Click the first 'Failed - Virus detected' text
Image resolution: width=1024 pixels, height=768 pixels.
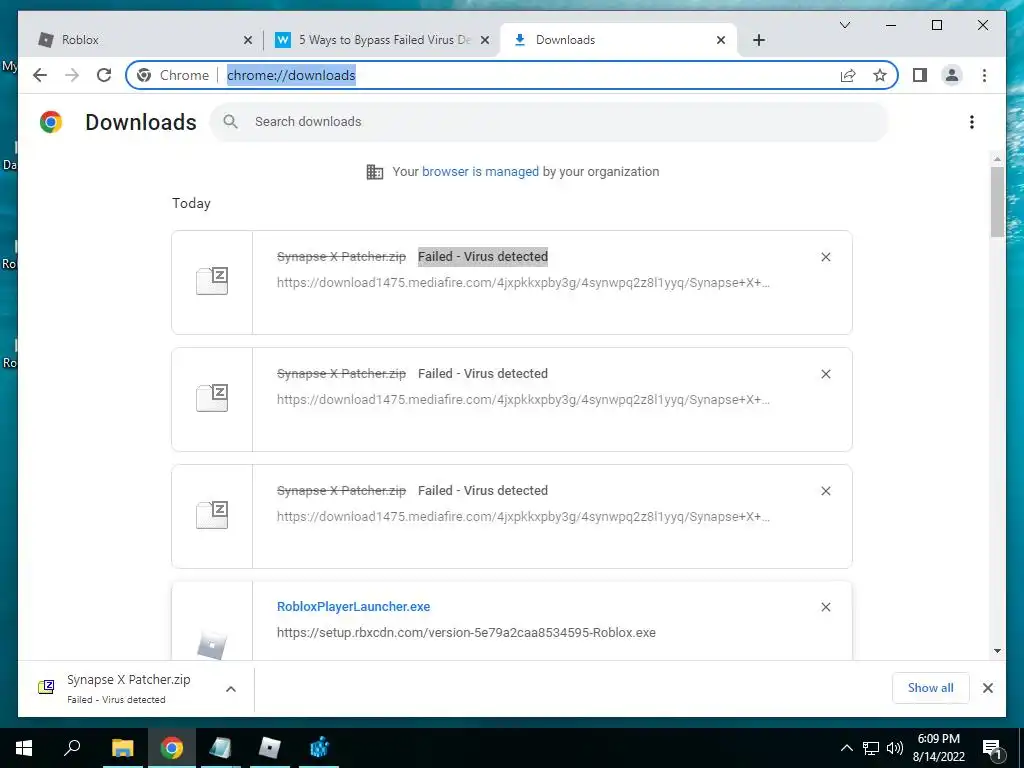[483, 257]
